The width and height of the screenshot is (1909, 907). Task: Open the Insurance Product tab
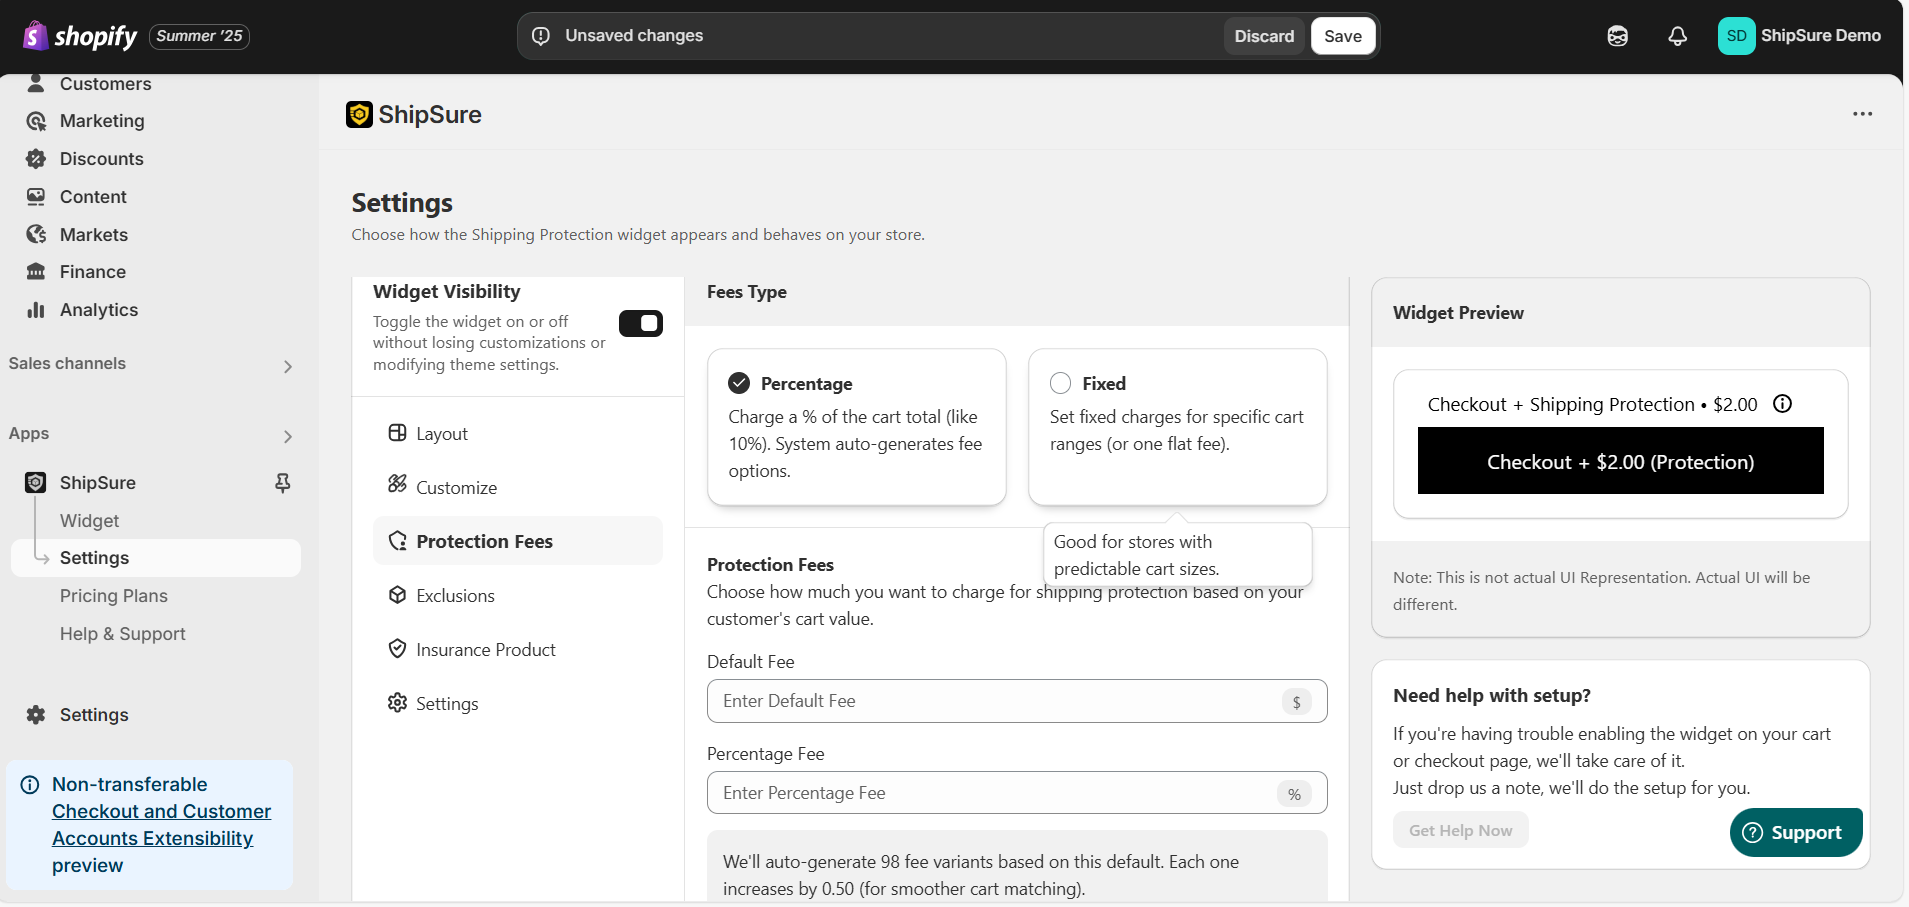tap(517, 649)
